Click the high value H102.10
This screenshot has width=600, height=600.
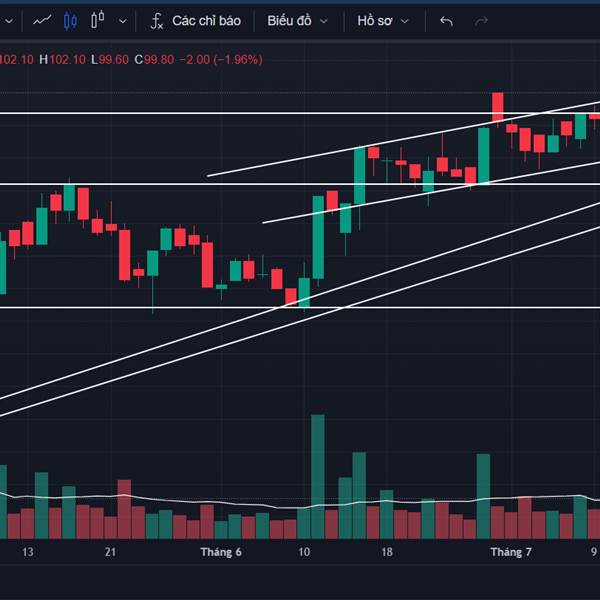point(63,60)
